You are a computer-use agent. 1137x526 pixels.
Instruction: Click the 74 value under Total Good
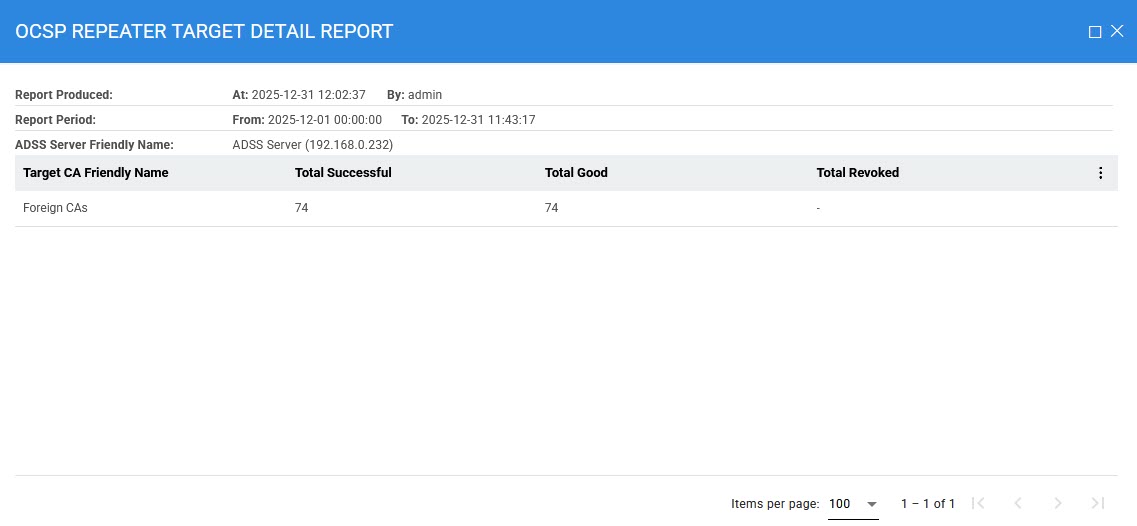tap(552, 208)
